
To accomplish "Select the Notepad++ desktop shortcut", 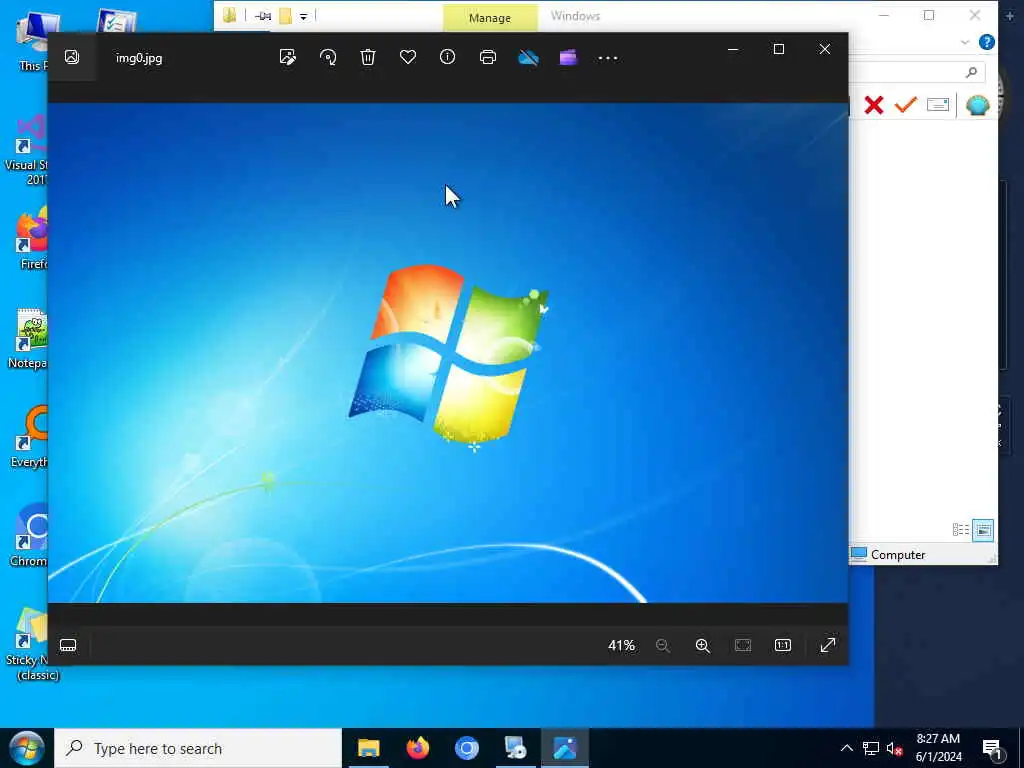I will point(27,339).
